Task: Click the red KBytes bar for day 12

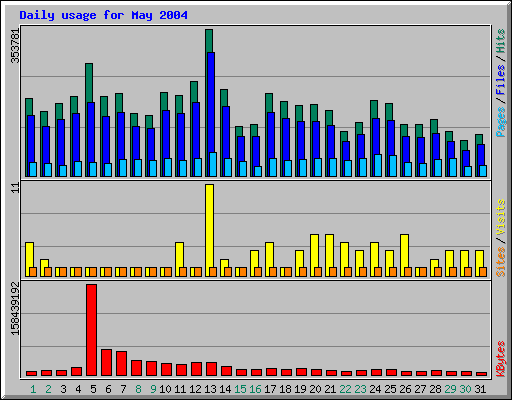Action: [196, 369]
